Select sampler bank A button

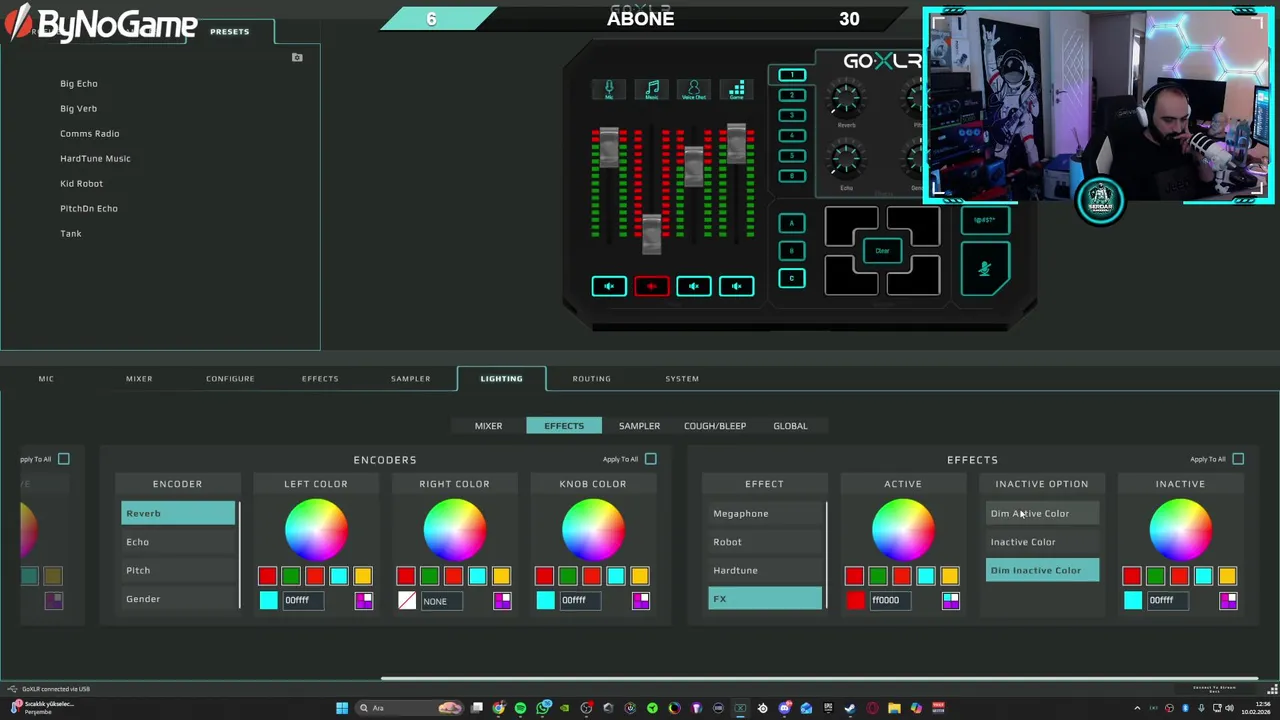point(792,224)
